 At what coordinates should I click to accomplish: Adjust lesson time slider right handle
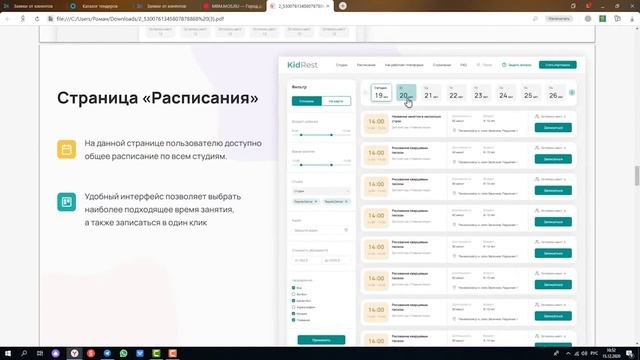(x=331, y=165)
